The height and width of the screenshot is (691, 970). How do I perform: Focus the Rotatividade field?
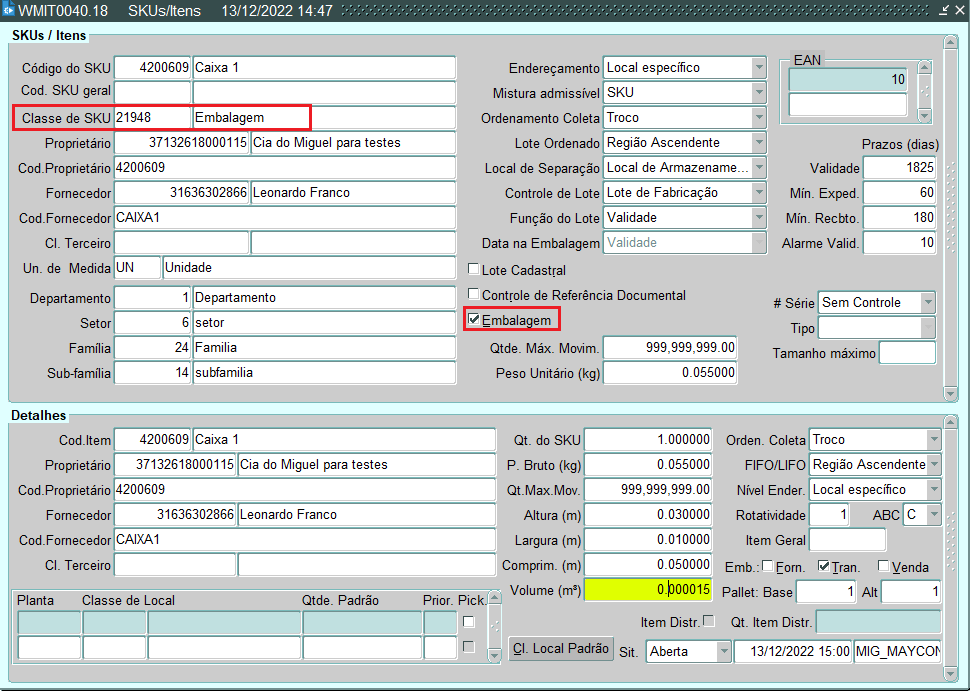[x=830, y=515]
